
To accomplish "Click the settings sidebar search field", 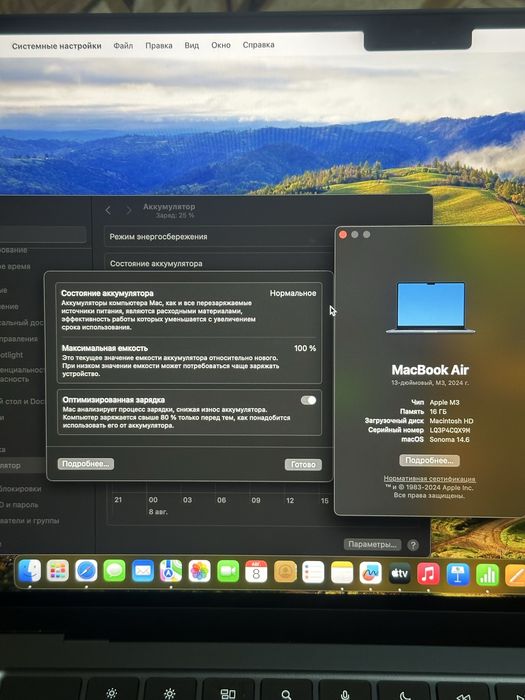I will (x=43, y=235).
